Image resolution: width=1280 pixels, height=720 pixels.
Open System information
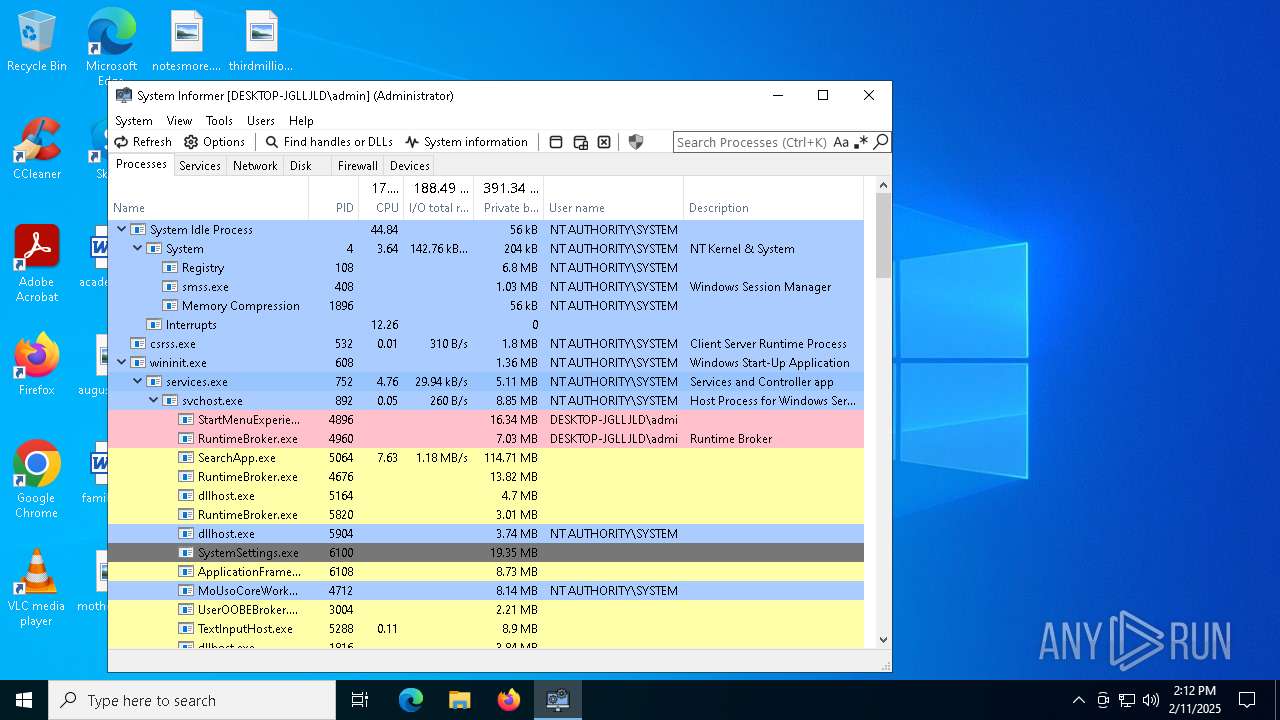tap(466, 142)
